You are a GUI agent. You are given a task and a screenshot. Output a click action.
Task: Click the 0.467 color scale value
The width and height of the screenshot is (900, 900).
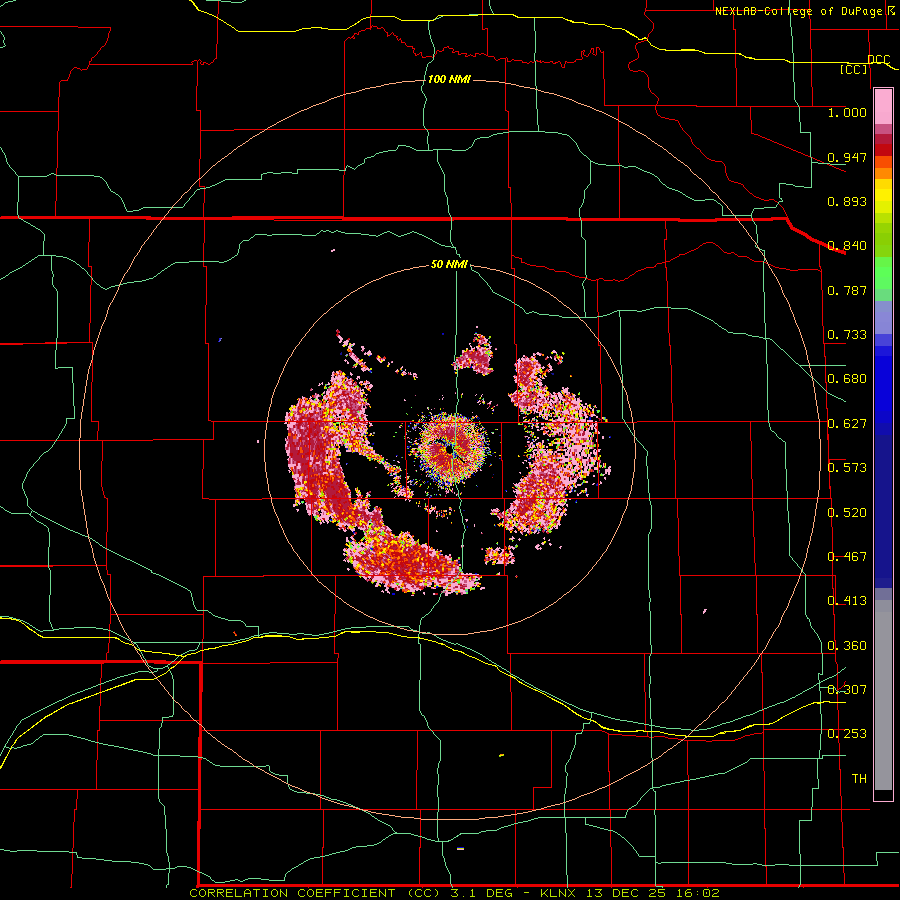coord(847,557)
